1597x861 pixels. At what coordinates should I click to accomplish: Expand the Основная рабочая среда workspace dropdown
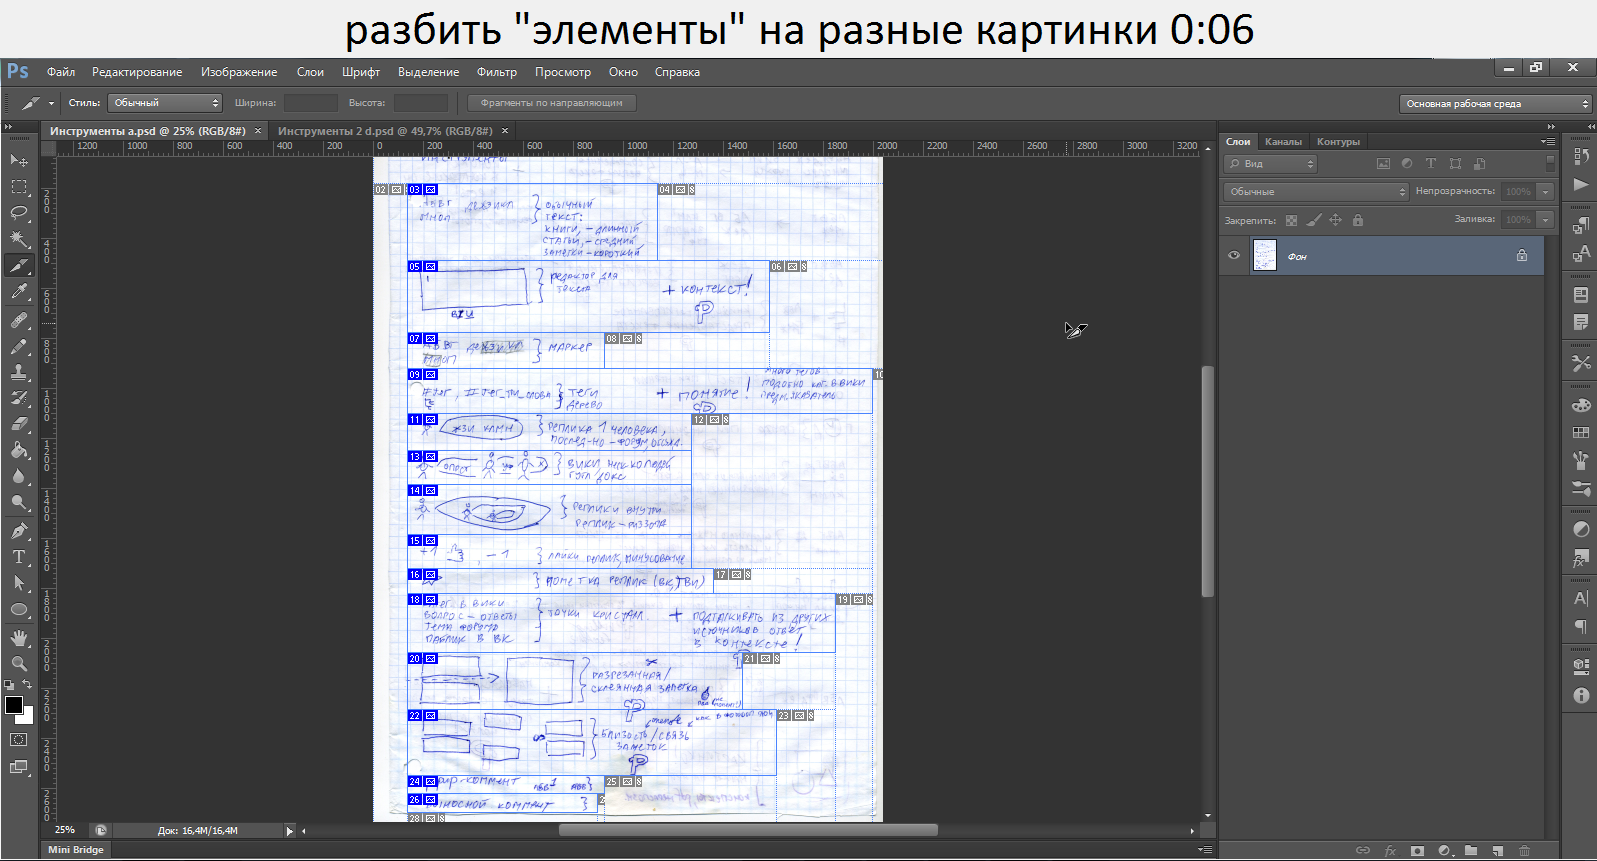point(1496,104)
